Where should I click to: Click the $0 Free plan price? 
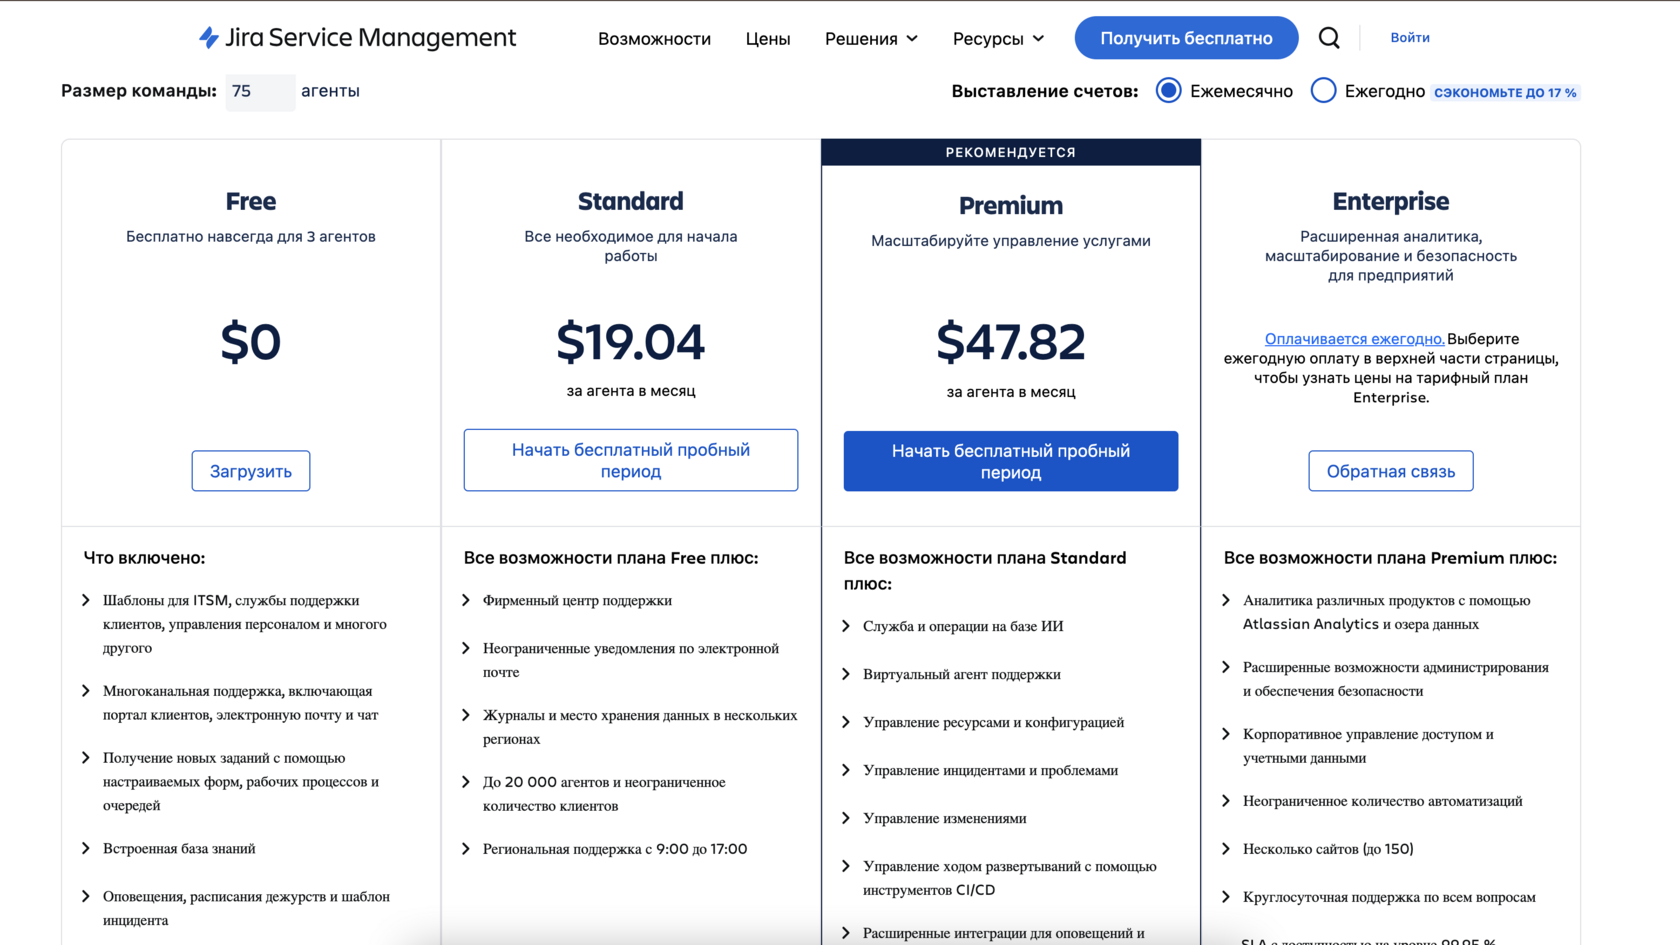pos(251,342)
